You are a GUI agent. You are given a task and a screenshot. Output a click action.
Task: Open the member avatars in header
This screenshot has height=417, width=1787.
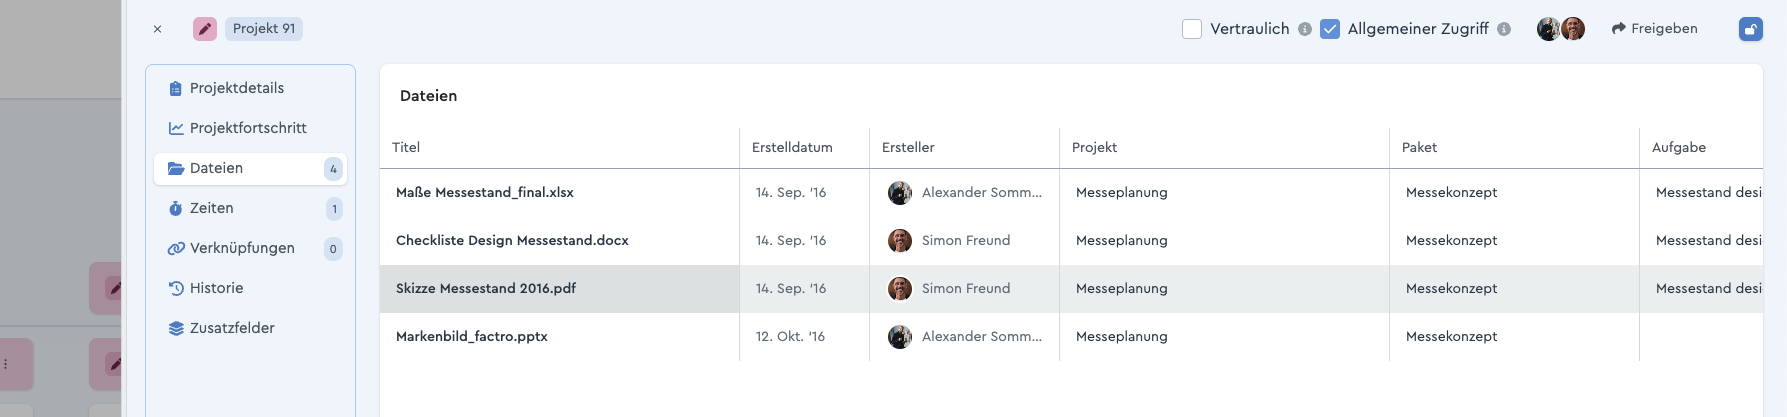click(x=1560, y=29)
